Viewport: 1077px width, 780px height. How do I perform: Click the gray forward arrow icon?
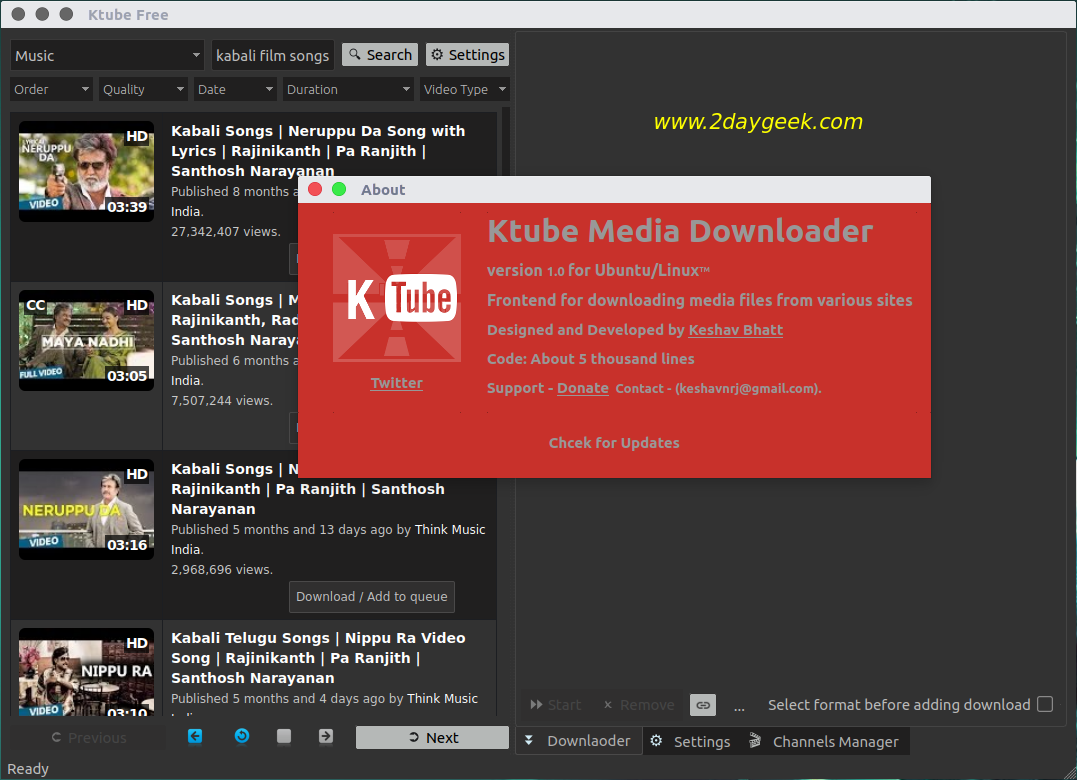click(326, 736)
